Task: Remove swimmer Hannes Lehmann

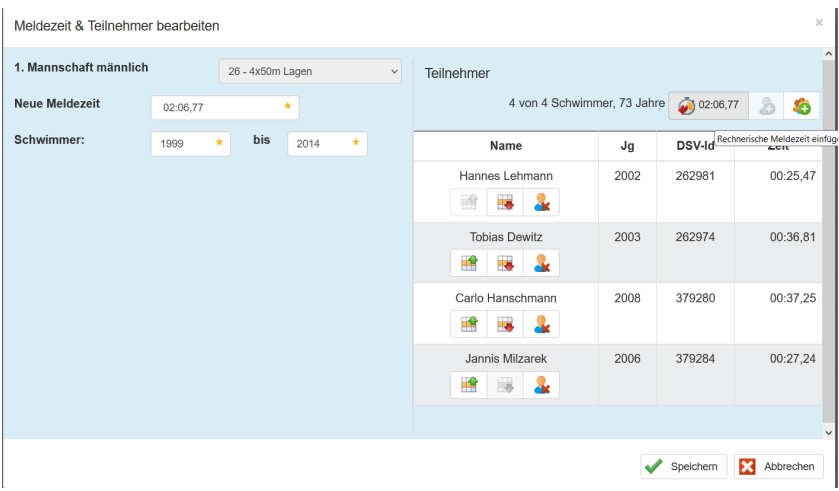Action: [541, 202]
